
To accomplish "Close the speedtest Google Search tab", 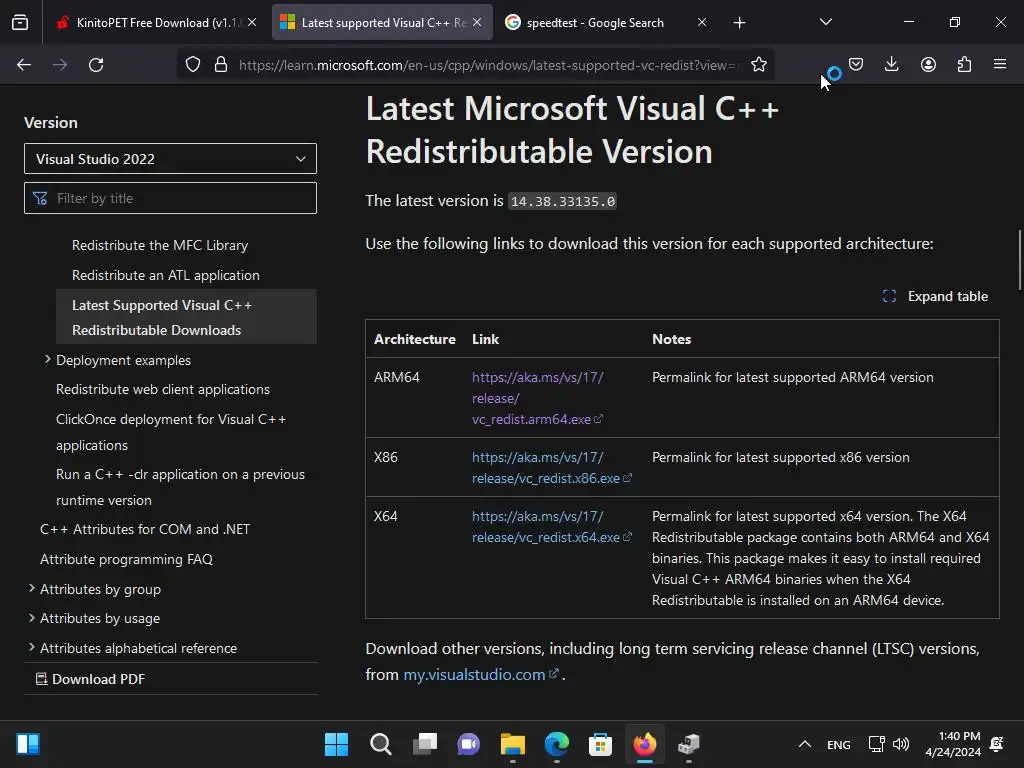I will (x=701, y=22).
